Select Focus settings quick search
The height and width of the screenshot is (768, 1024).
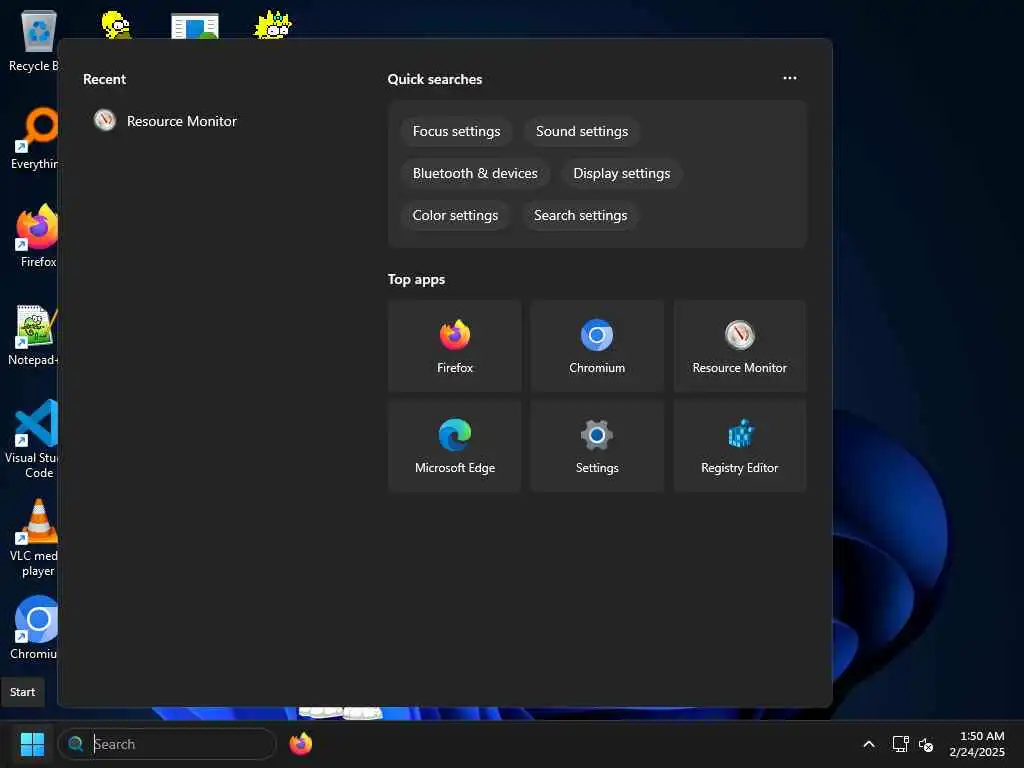coord(456,131)
